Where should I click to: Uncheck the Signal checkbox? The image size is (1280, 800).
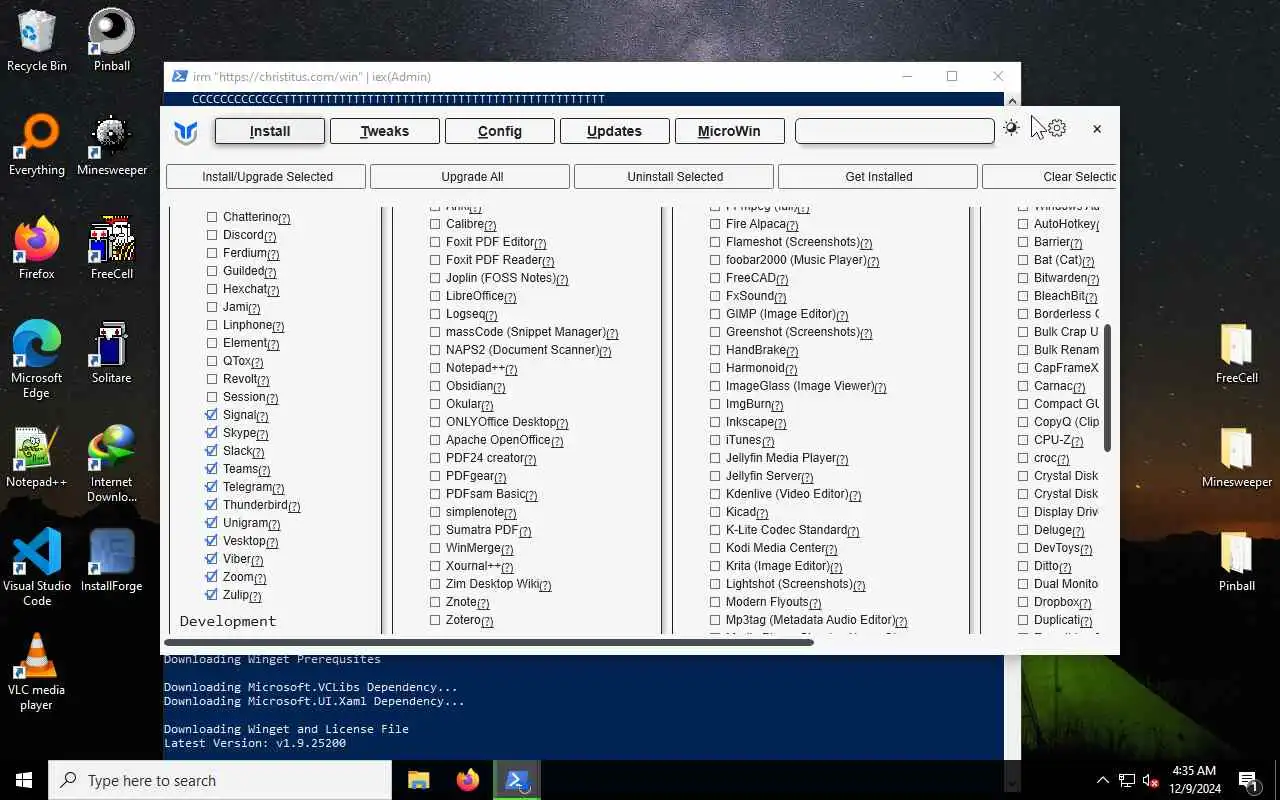pos(212,415)
